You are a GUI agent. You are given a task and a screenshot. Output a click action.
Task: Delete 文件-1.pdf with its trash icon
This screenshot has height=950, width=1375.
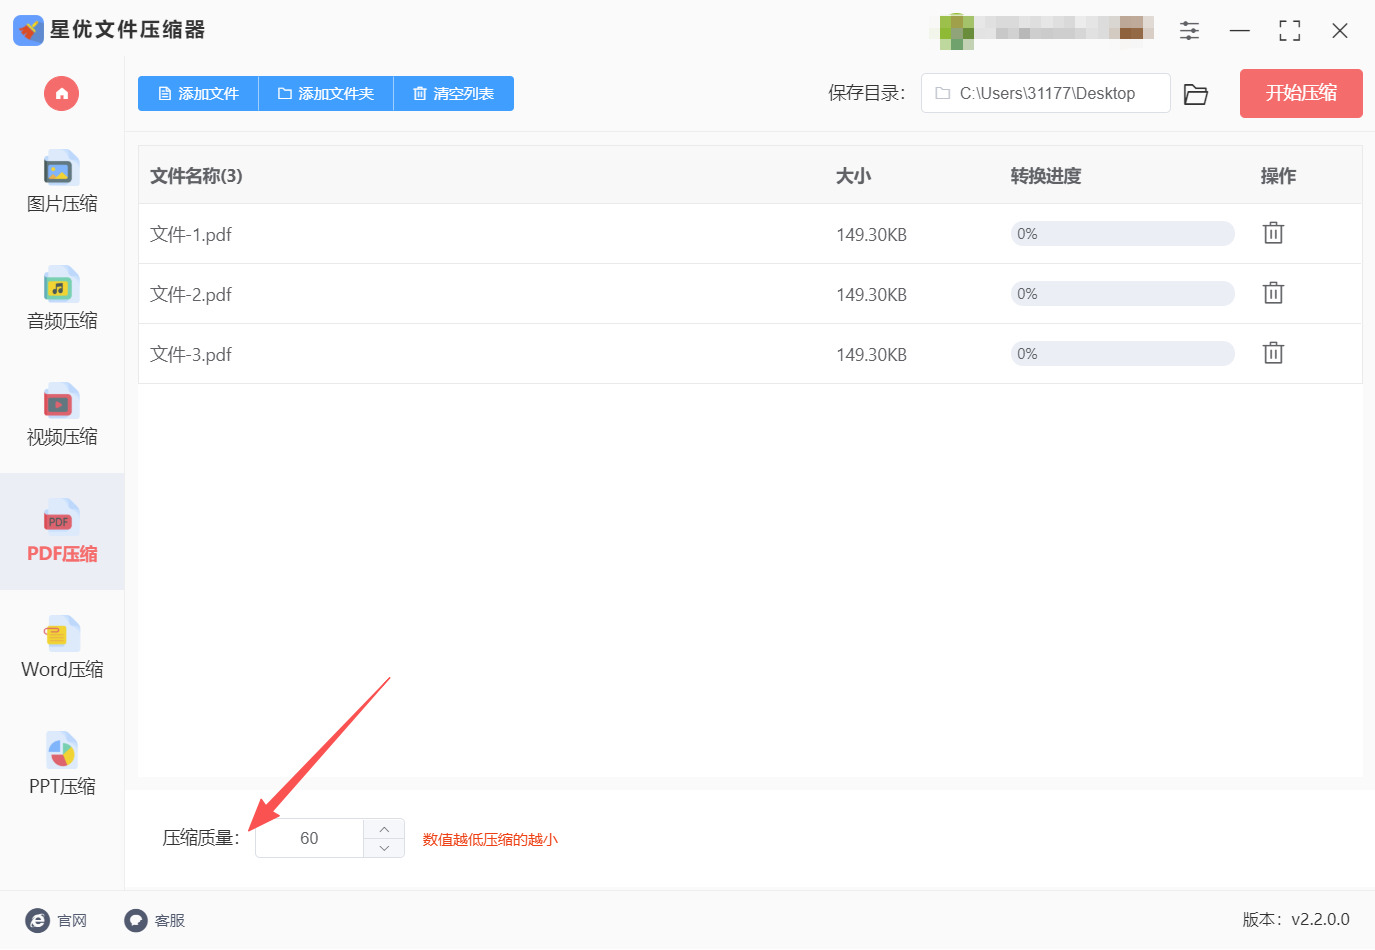point(1273,233)
